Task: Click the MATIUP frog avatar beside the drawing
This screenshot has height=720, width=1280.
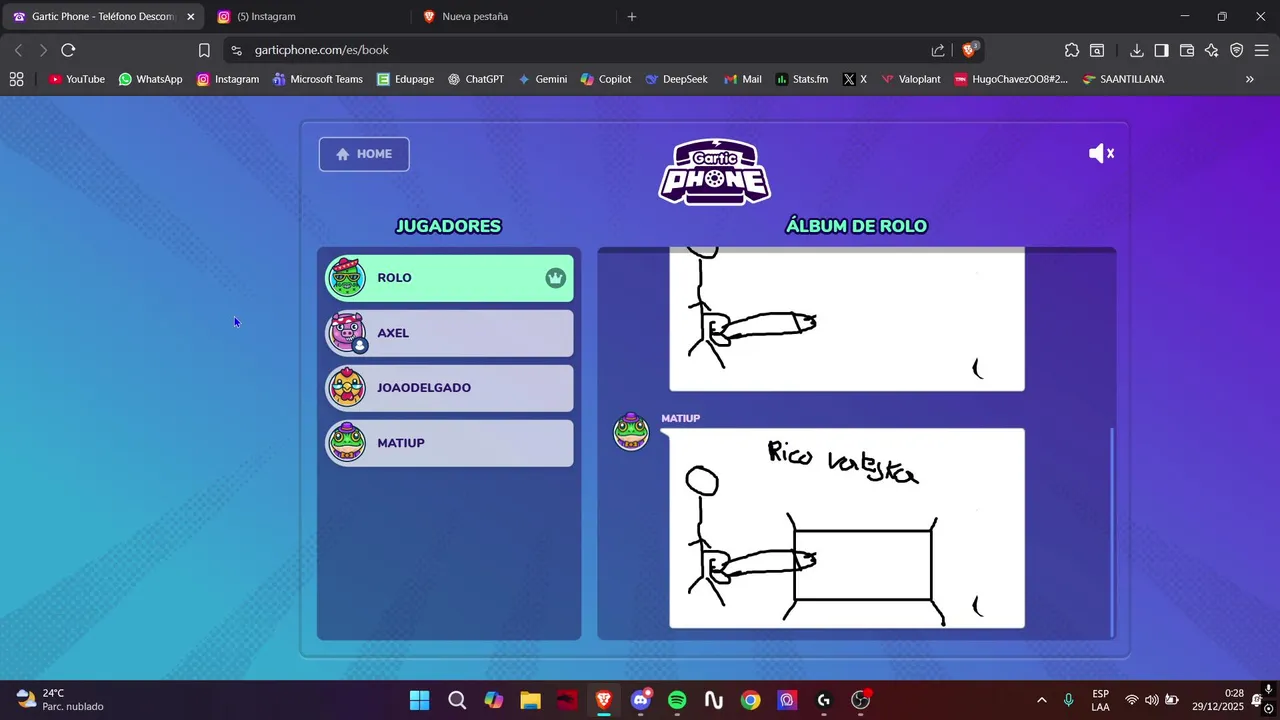Action: 631,431
